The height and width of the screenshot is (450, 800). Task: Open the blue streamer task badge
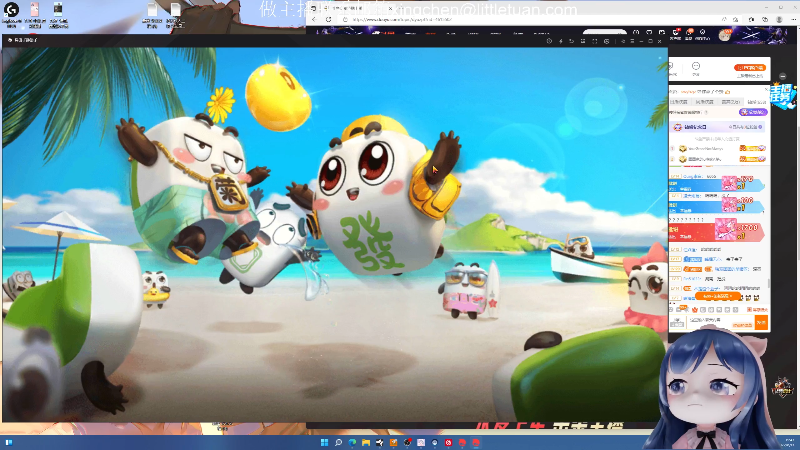783,96
